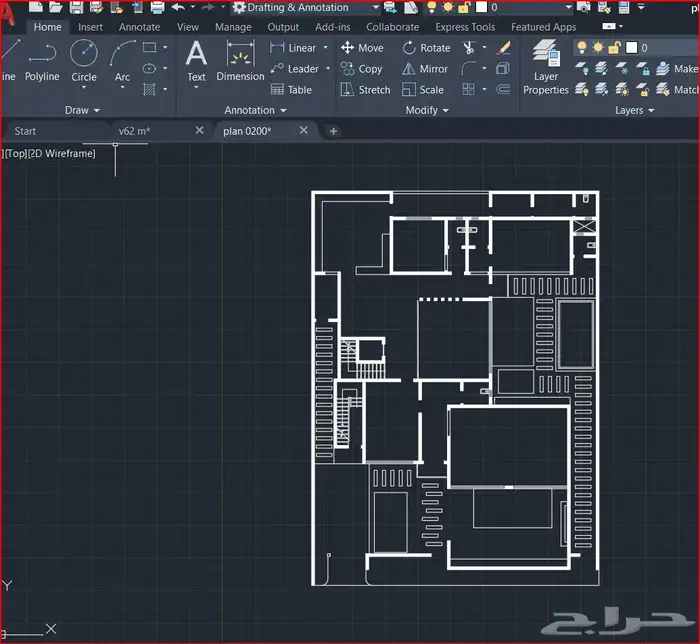Image resolution: width=700 pixels, height=644 pixels.
Task: Click white color swatch in Quick Access layer control
Action: [481, 7]
